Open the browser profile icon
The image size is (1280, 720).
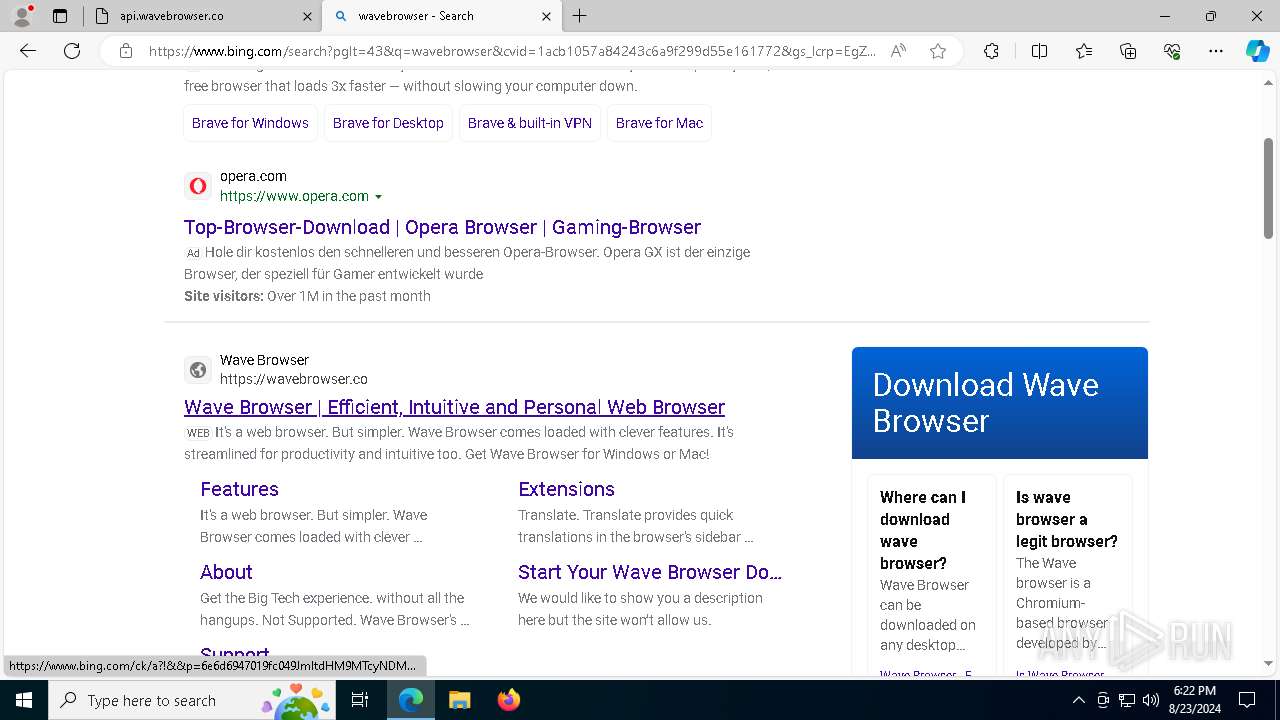(x=22, y=16)
